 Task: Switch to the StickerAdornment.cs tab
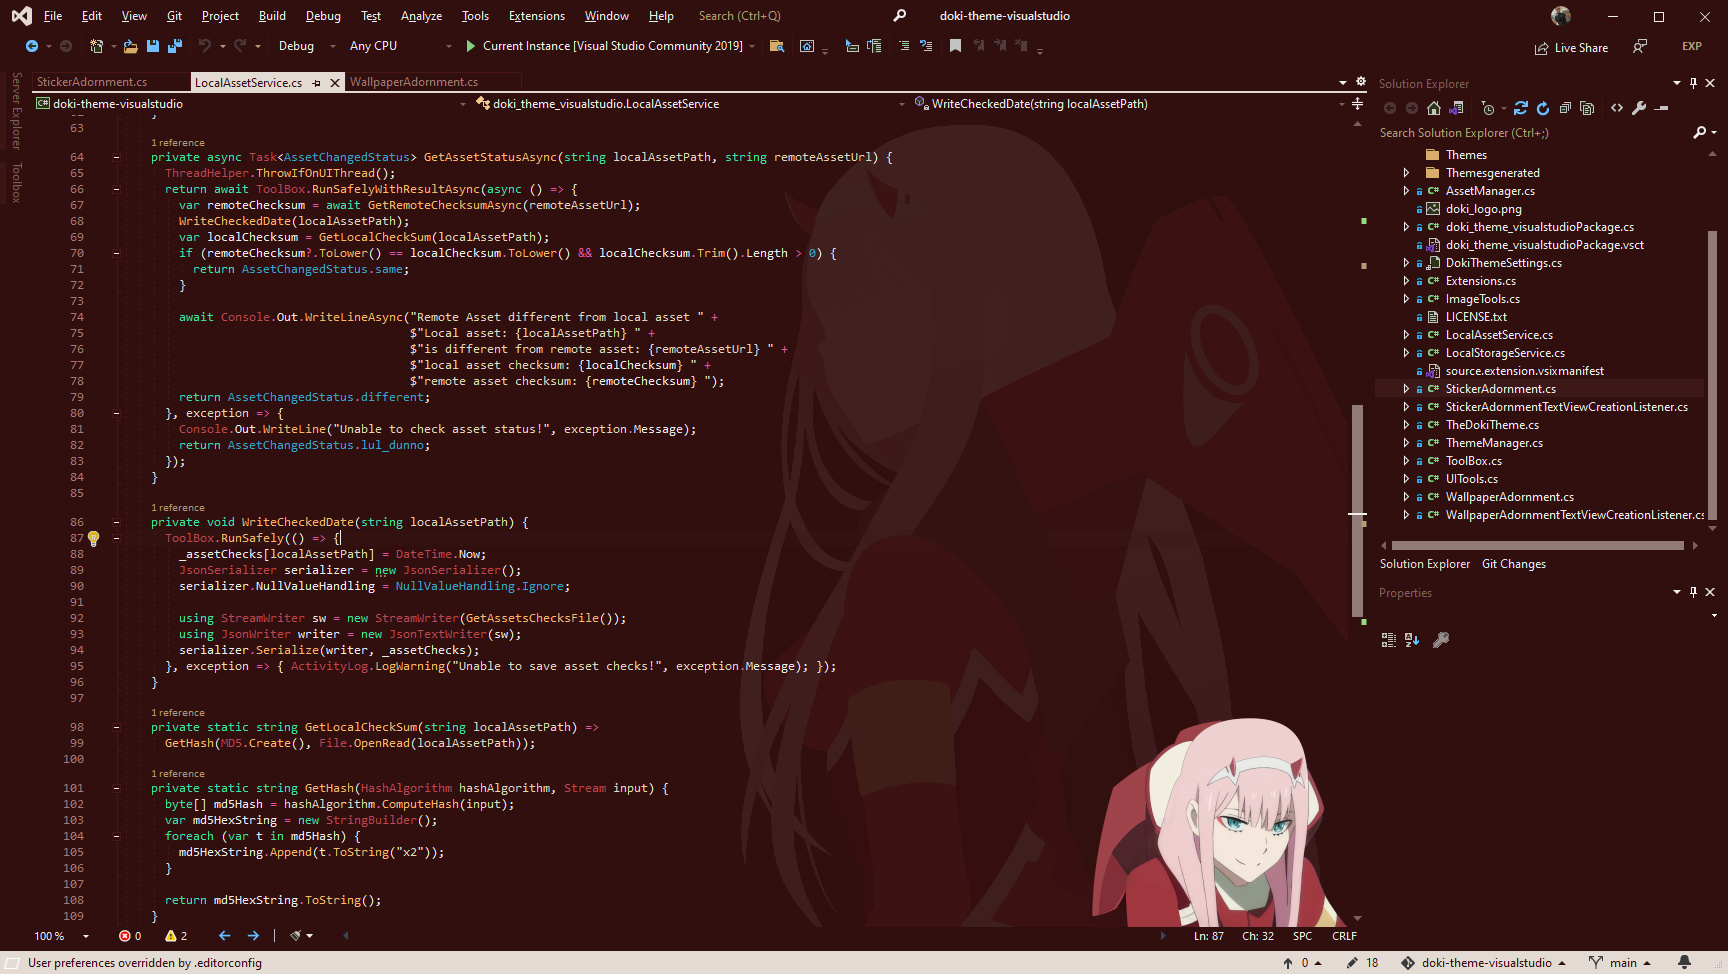tap(92, 82)
